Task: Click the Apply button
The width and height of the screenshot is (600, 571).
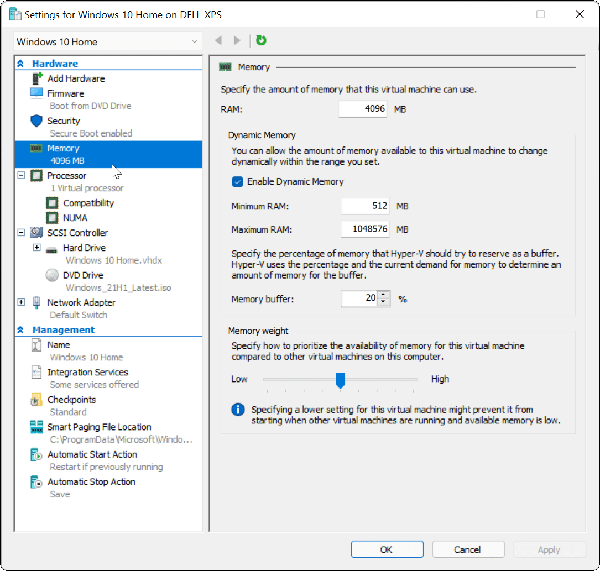Action: [549, 550]
